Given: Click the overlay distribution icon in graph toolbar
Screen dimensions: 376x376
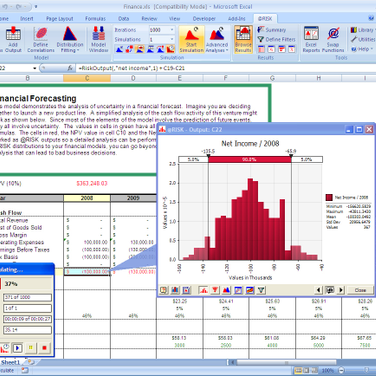Looking at the screenshot, I should pyautogui.click(x=226, y=290).
